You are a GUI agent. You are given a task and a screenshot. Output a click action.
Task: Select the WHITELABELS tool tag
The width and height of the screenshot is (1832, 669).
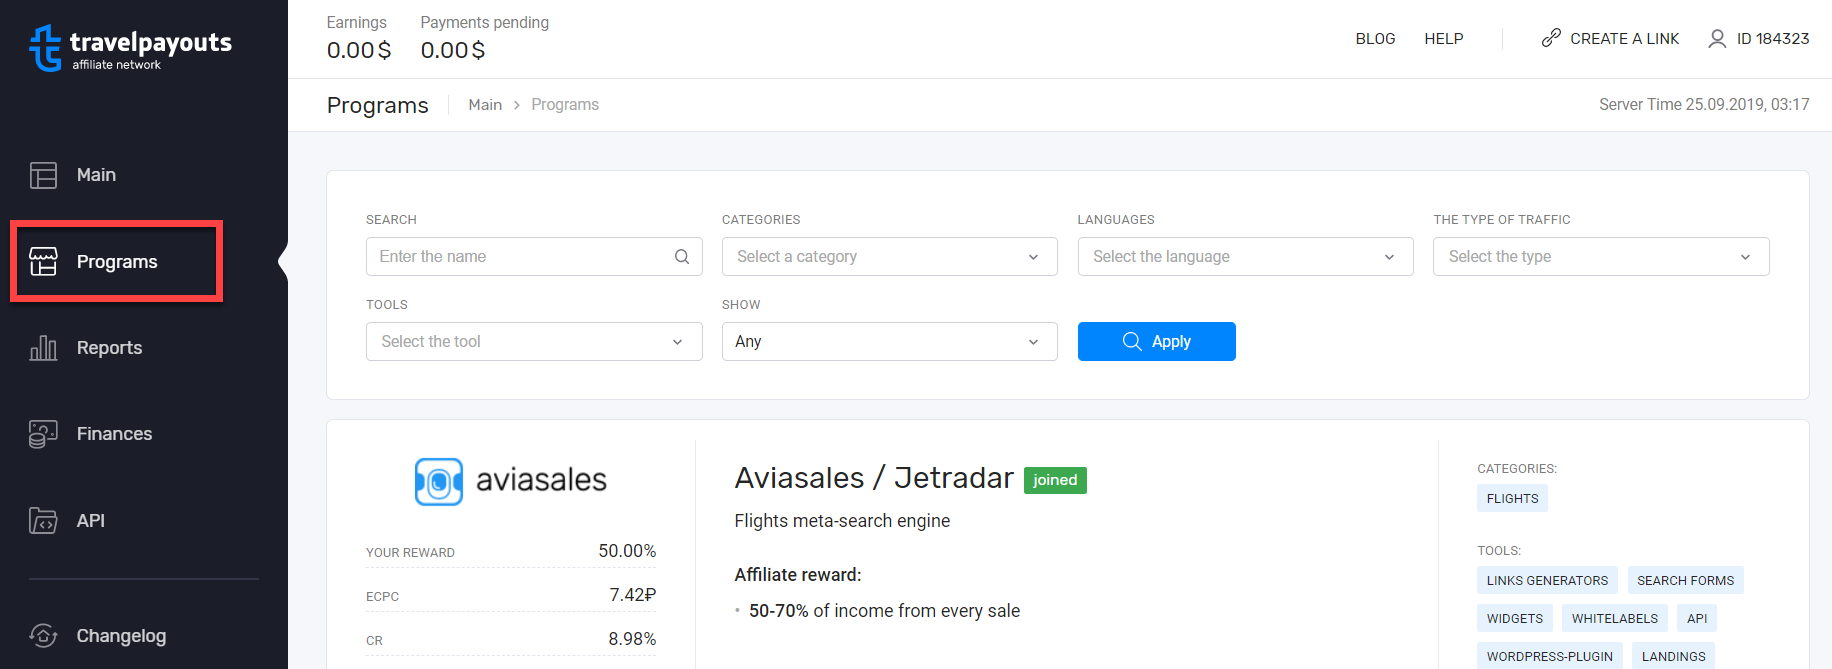pyautogui.click(x=1614, y=618)
